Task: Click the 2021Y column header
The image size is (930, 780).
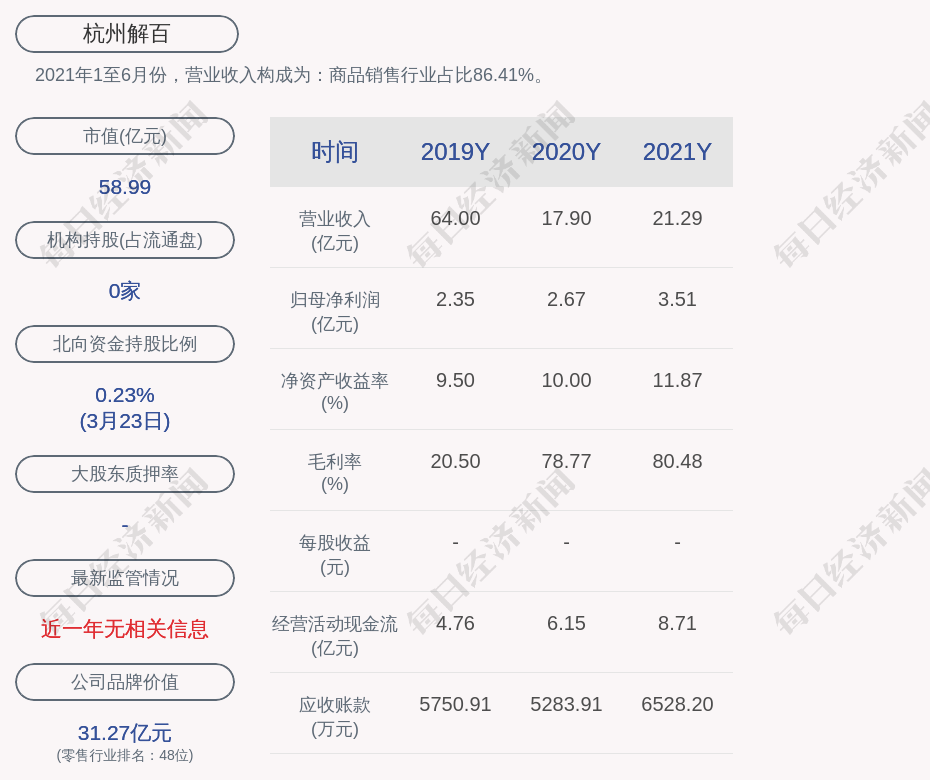Action: coord(677,152)
